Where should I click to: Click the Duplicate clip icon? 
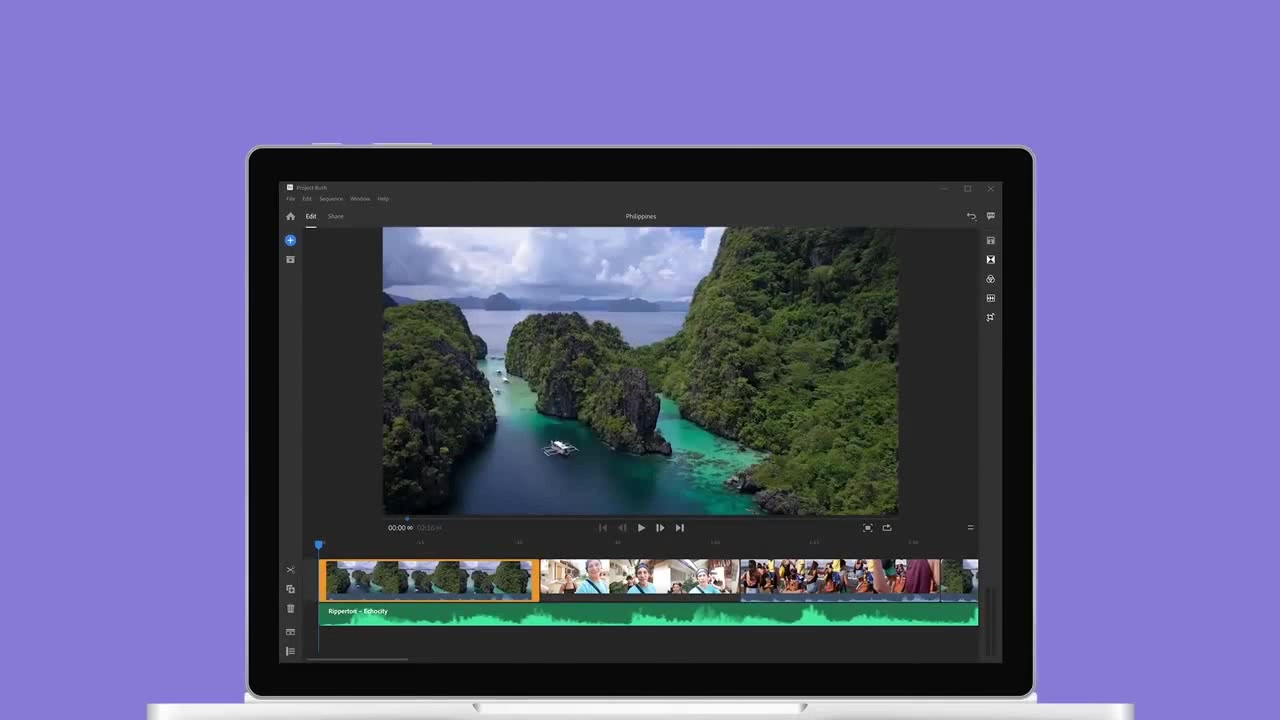pyautogui.click(x=290, y=589)
